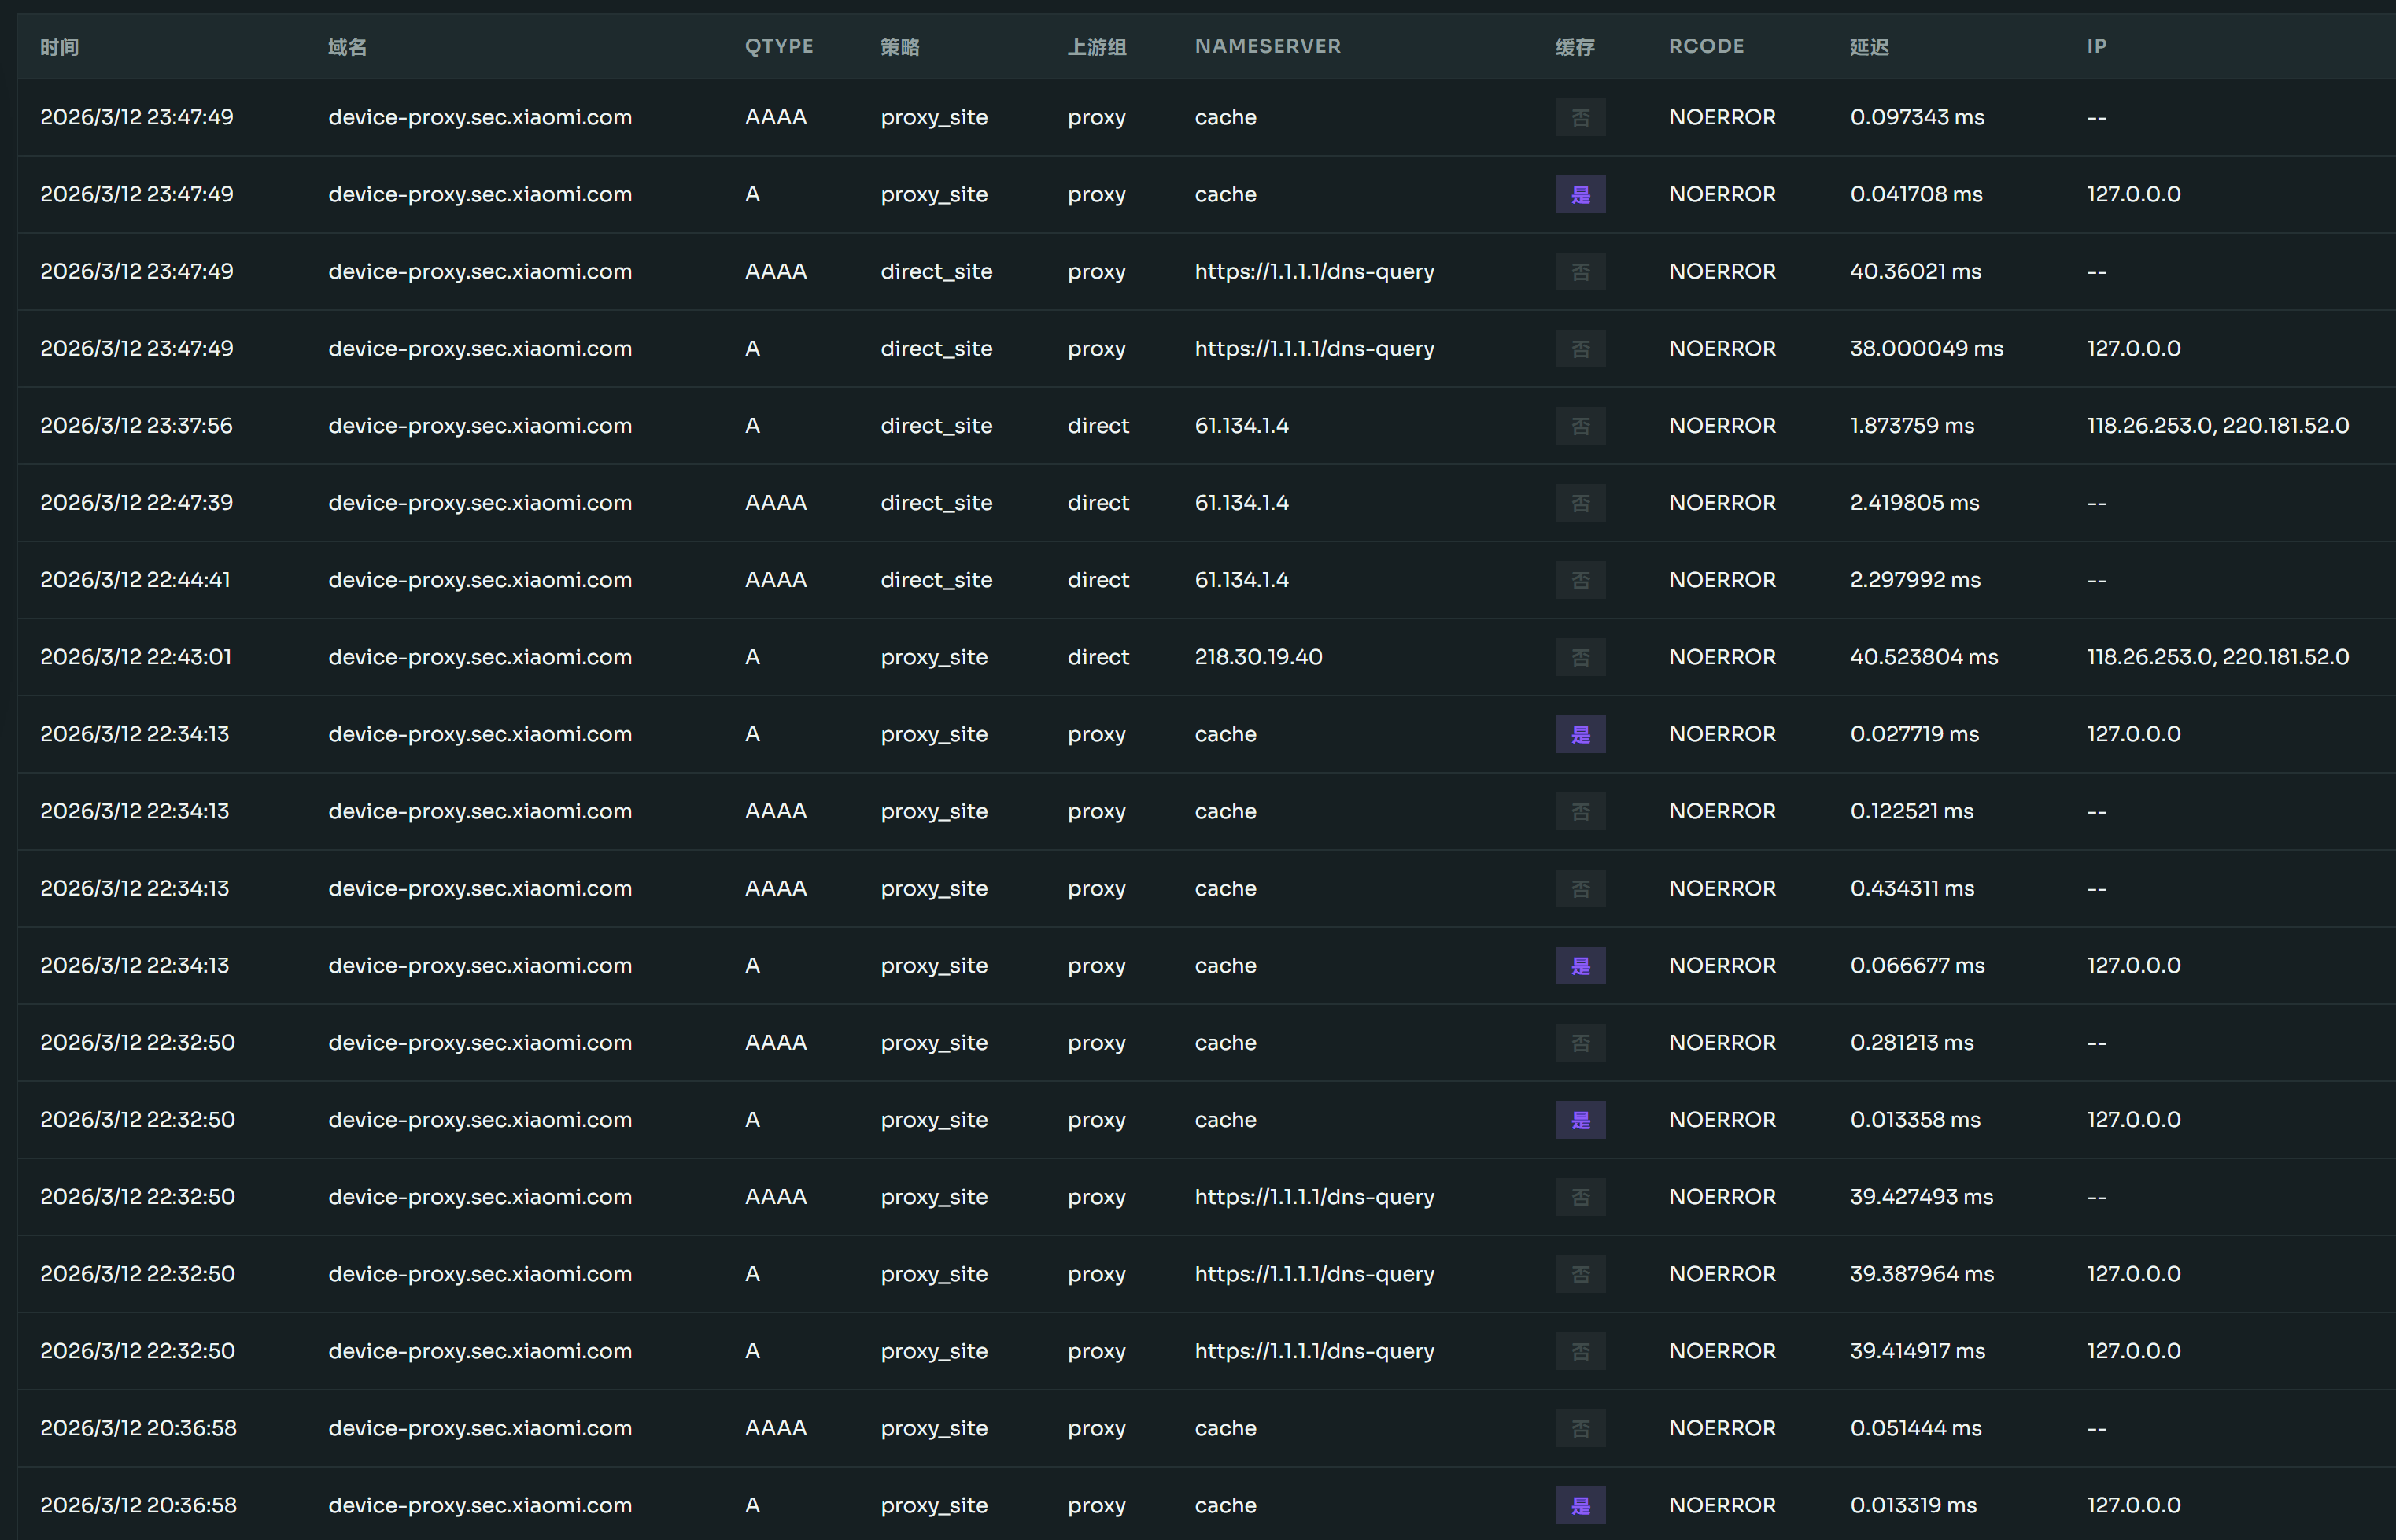The width and height of the screenshot is (2396, 1540).
Task: Click the 否 cache badge beside 0.097343 ms
Action: click(x=1579, y=117)
